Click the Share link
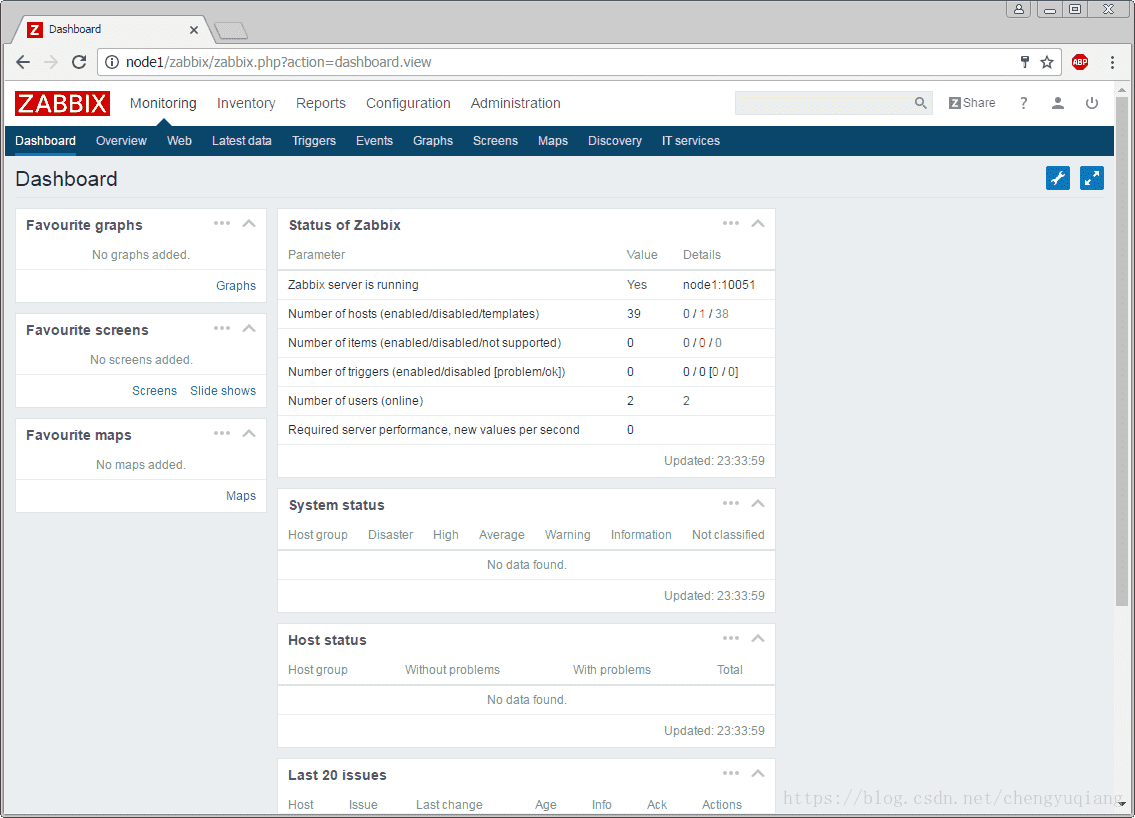 [x=972, y=103]
